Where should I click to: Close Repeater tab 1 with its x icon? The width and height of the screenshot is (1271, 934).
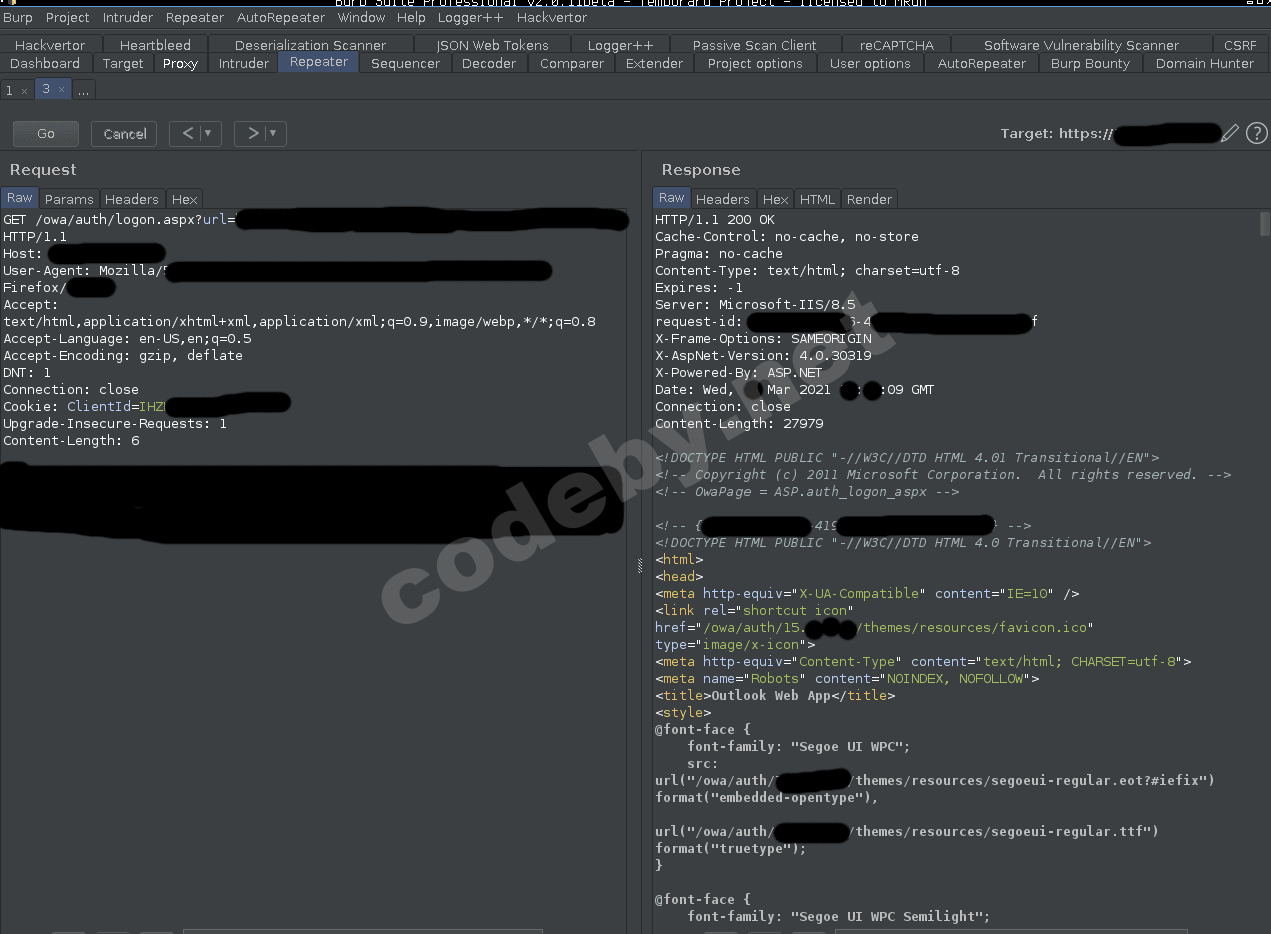click(x=25, y=89)
